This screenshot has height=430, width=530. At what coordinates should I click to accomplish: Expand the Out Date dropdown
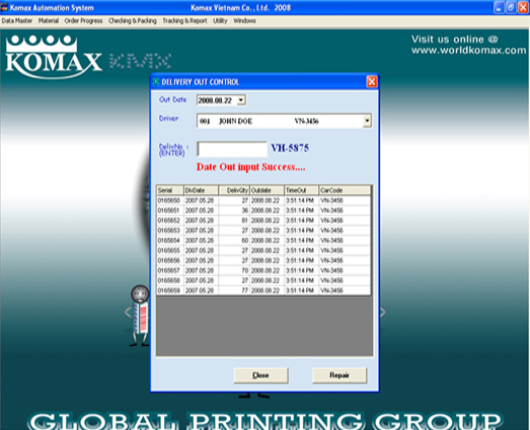tap(241, 100)
